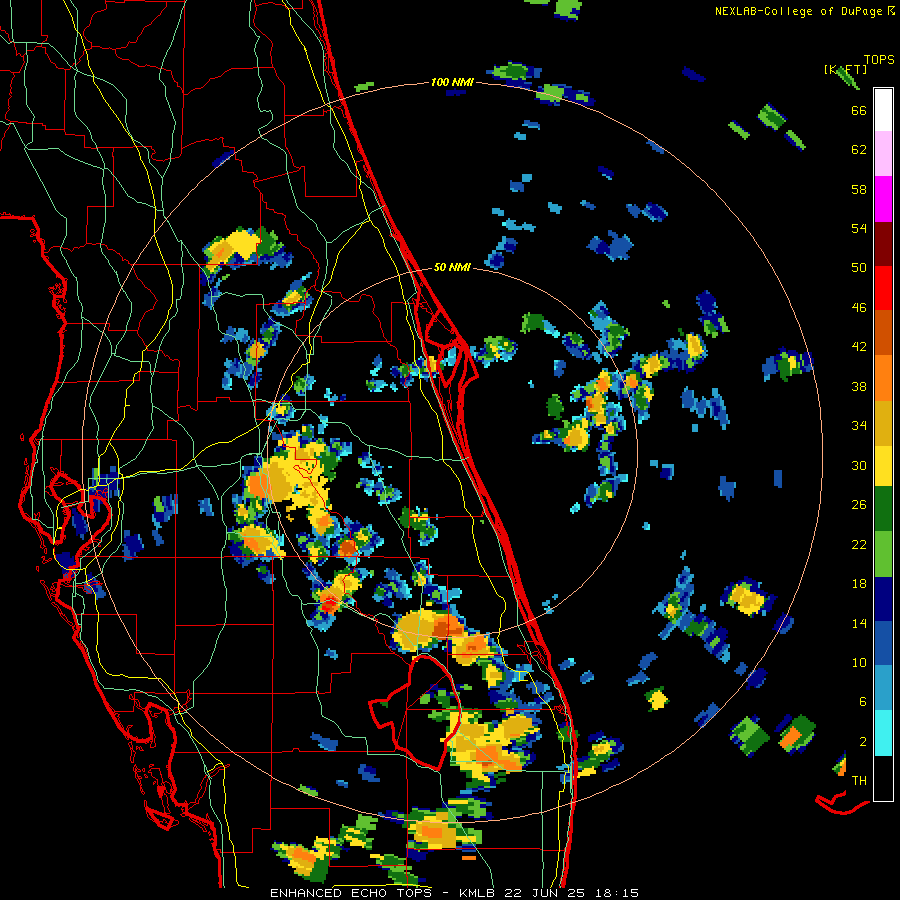The height and width of the screenshot is (900, 900).
Task: Pick the gold legend swatch
Action: (883, 423)
